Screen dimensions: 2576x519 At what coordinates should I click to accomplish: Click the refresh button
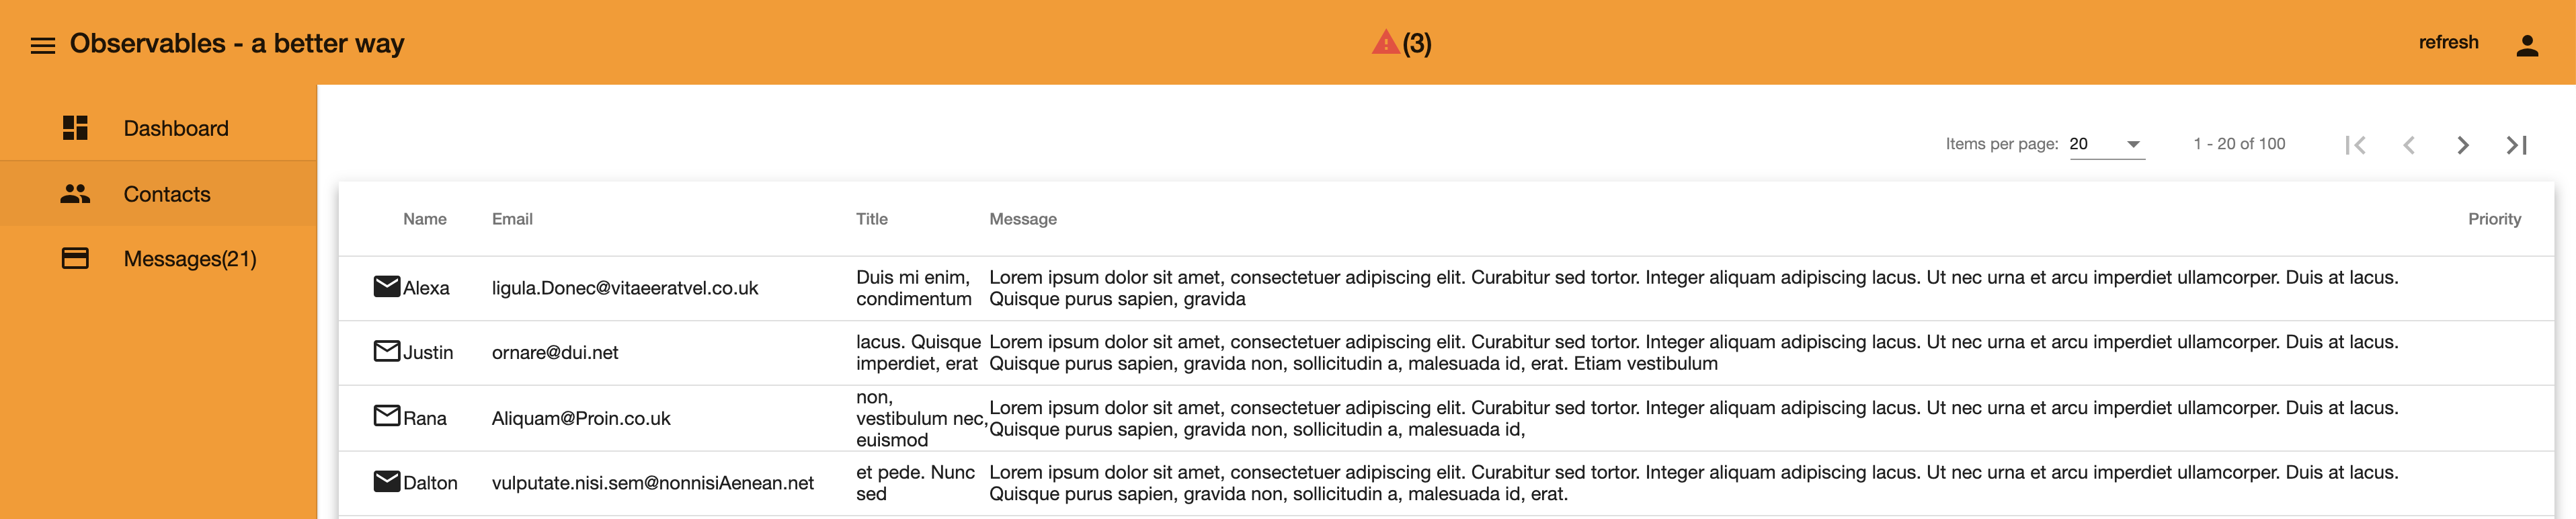click(x=2448, y=42)
